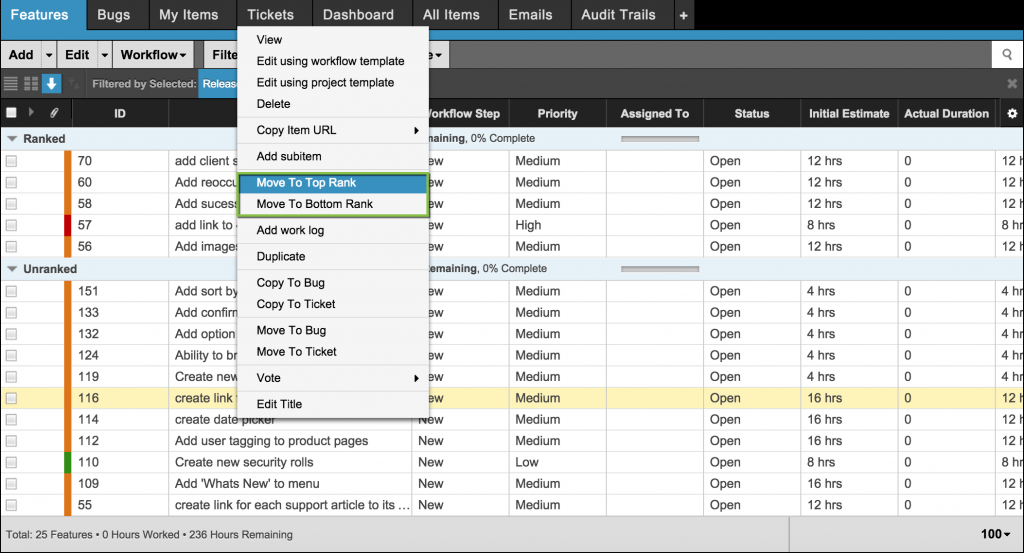Image resolution: width=1024 pixels, height=553 pixels.
Task: Click title 'Add user tagging to product pages'
Action: (x=271, y=441)
